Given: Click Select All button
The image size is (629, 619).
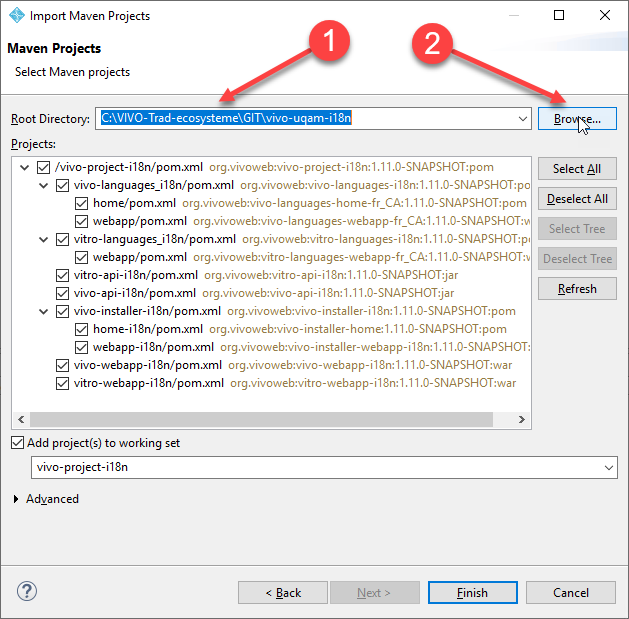Looking at the screenshot, I should point(577,168).
